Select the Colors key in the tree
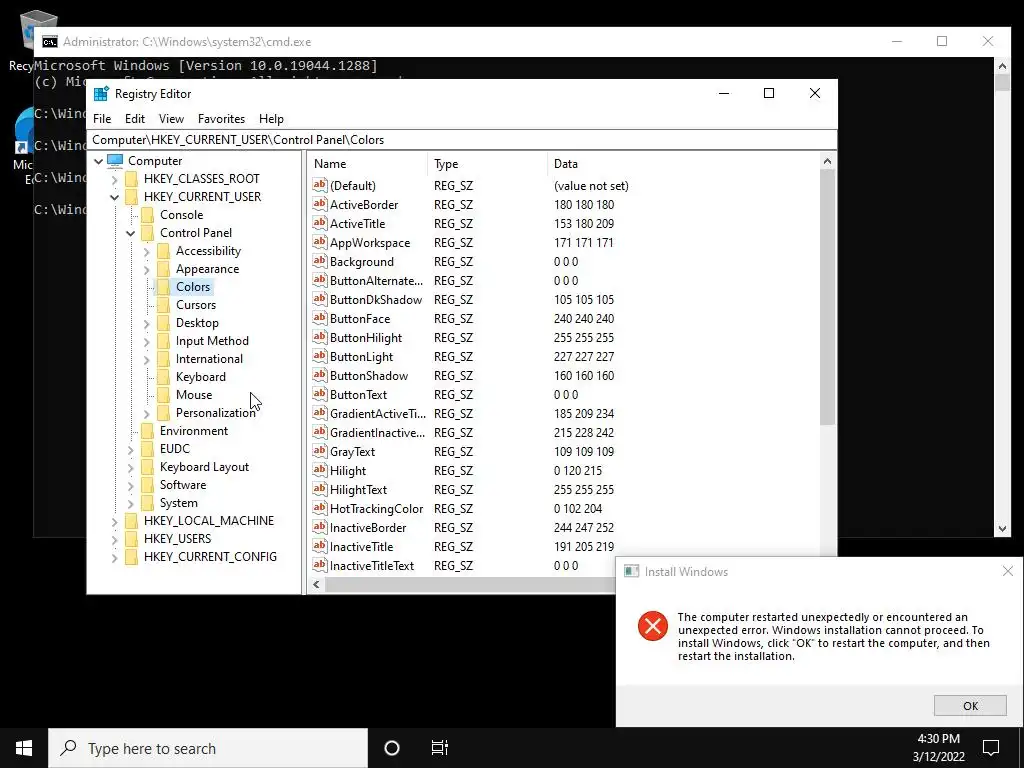The width and height of the screenshot is (1024, 768). click(x=193, y=287)
